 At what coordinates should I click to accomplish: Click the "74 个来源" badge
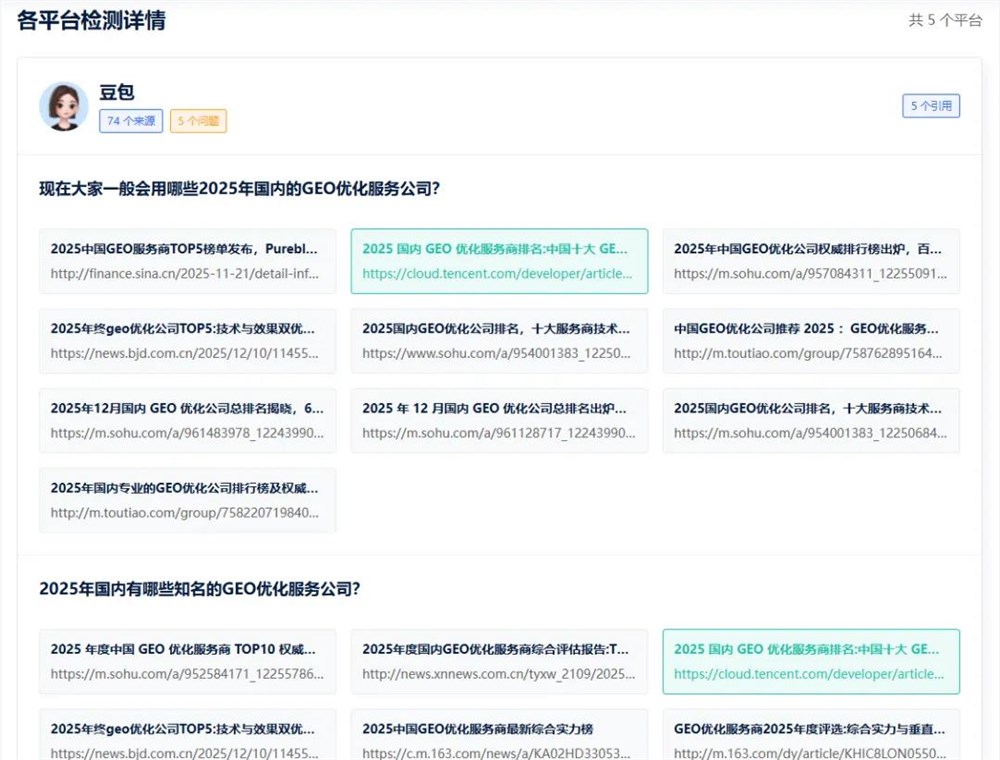[x=130, y=120]
